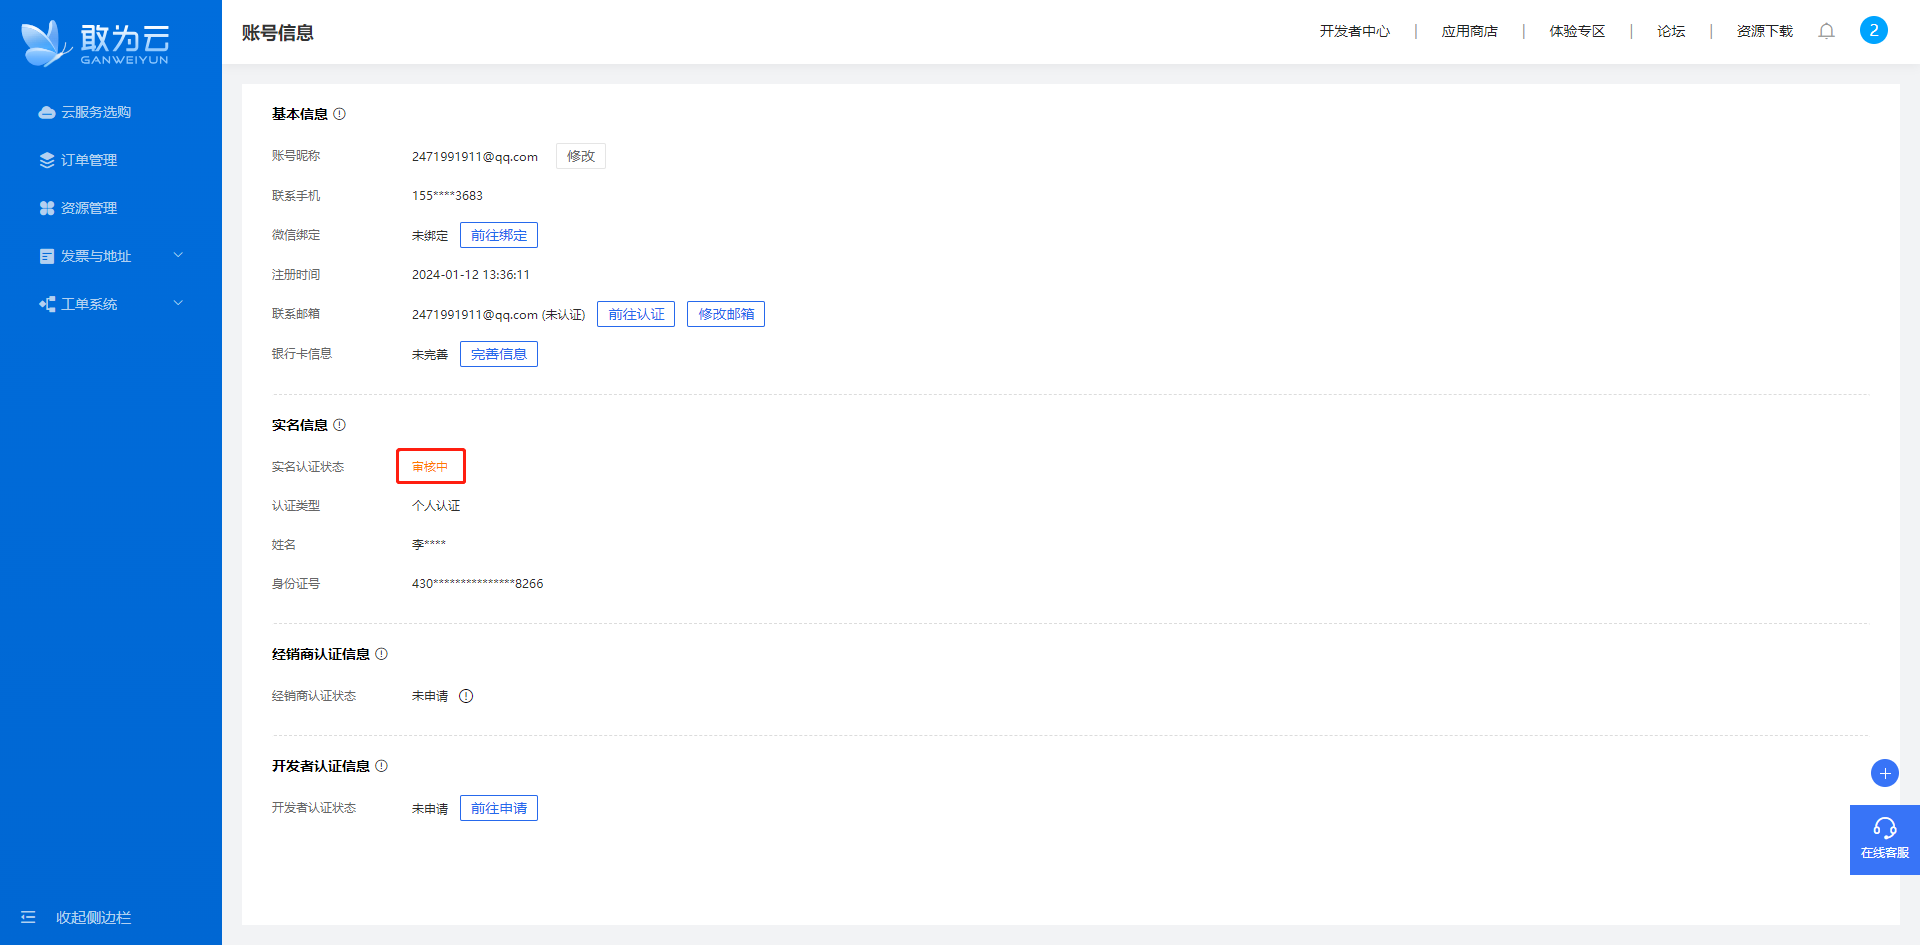Click 前往申请 for developer certification
This screenshot has width=1920, height=945.
coord(498,808)
